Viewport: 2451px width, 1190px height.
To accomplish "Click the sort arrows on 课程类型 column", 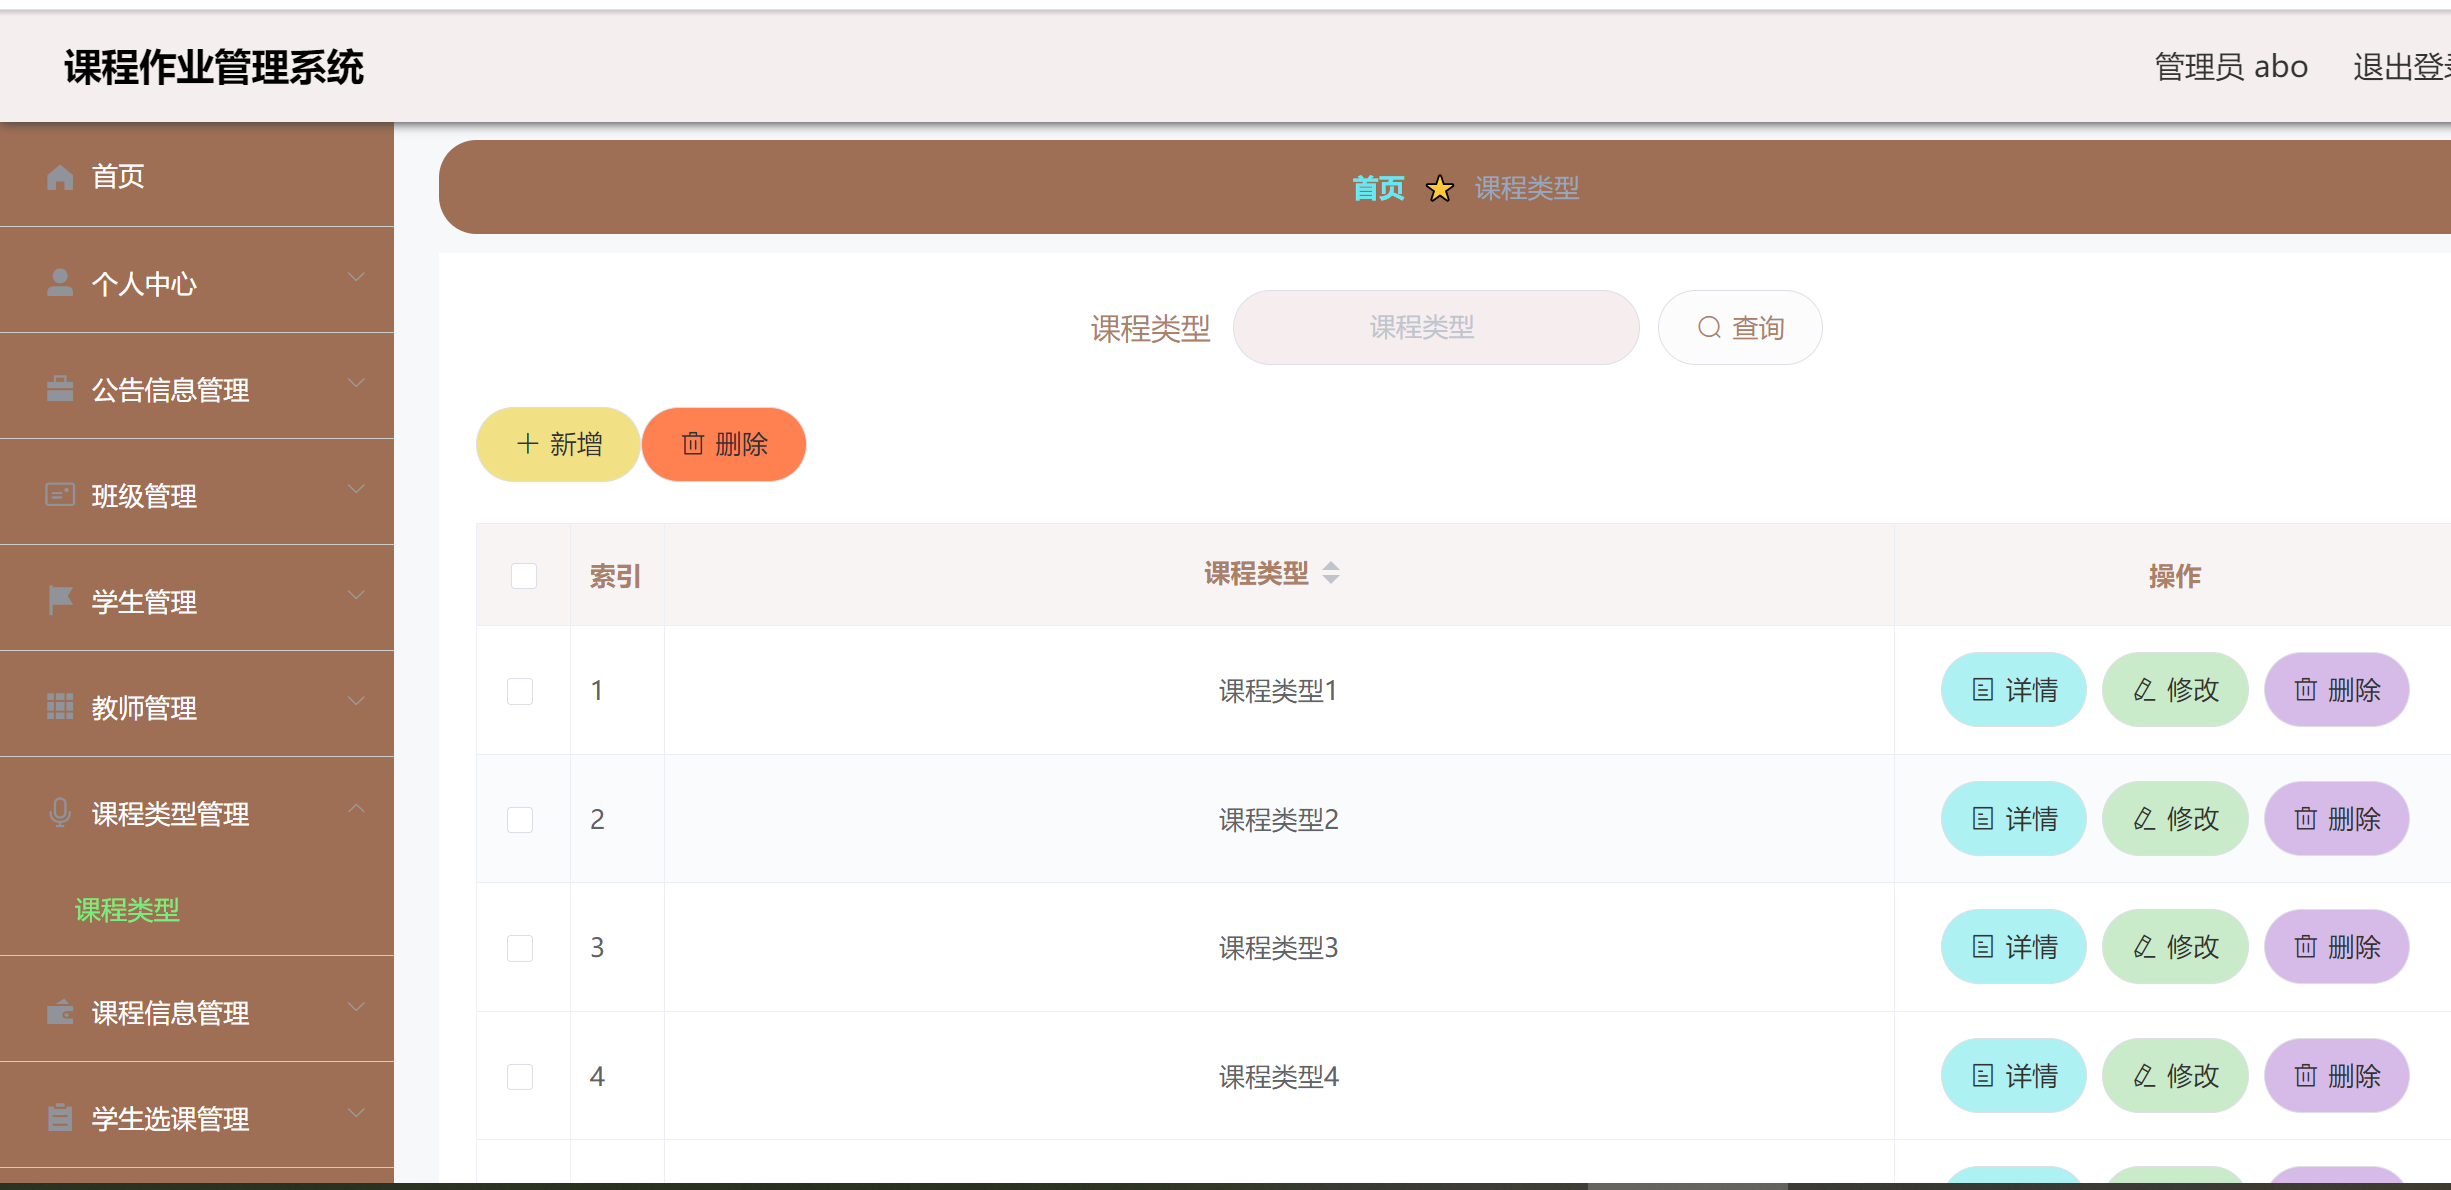I will tap(1331, 573).
